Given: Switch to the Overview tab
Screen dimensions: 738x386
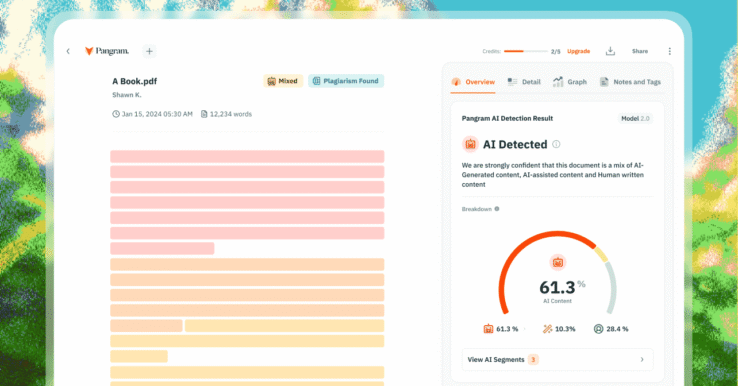Looking at the screenshot, I should (x=473, y=82).
